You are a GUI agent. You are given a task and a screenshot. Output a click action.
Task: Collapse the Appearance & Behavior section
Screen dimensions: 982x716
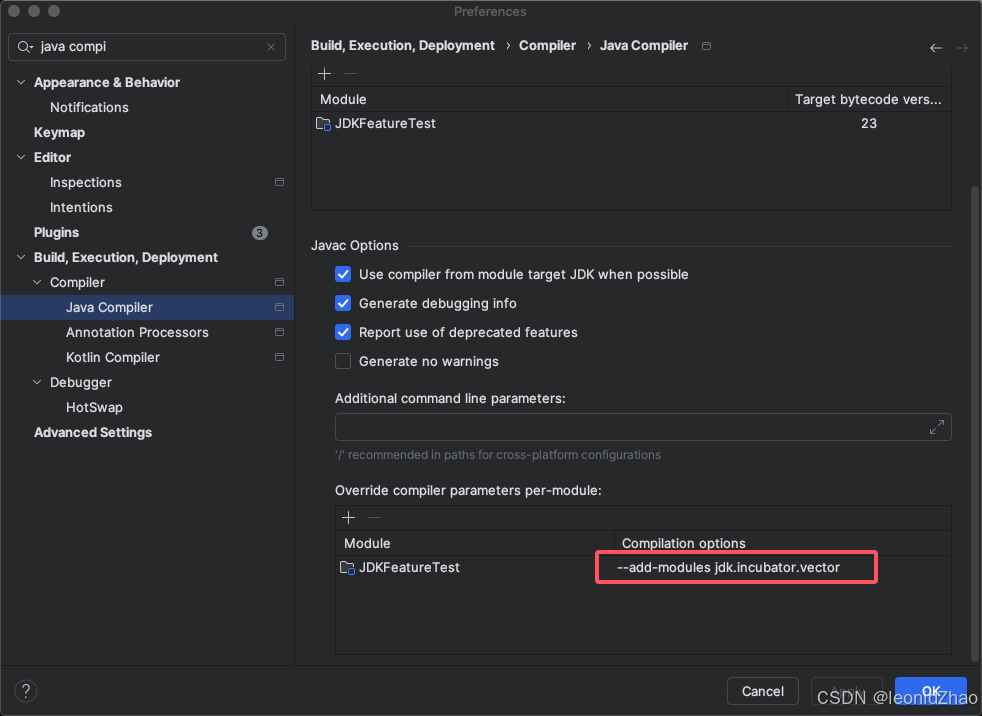20,82
